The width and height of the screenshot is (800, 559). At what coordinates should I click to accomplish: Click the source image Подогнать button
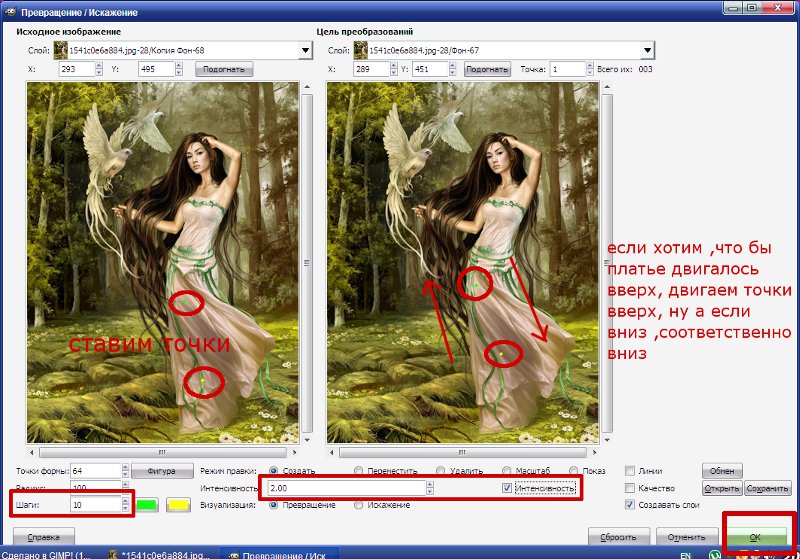click(224, 69)
